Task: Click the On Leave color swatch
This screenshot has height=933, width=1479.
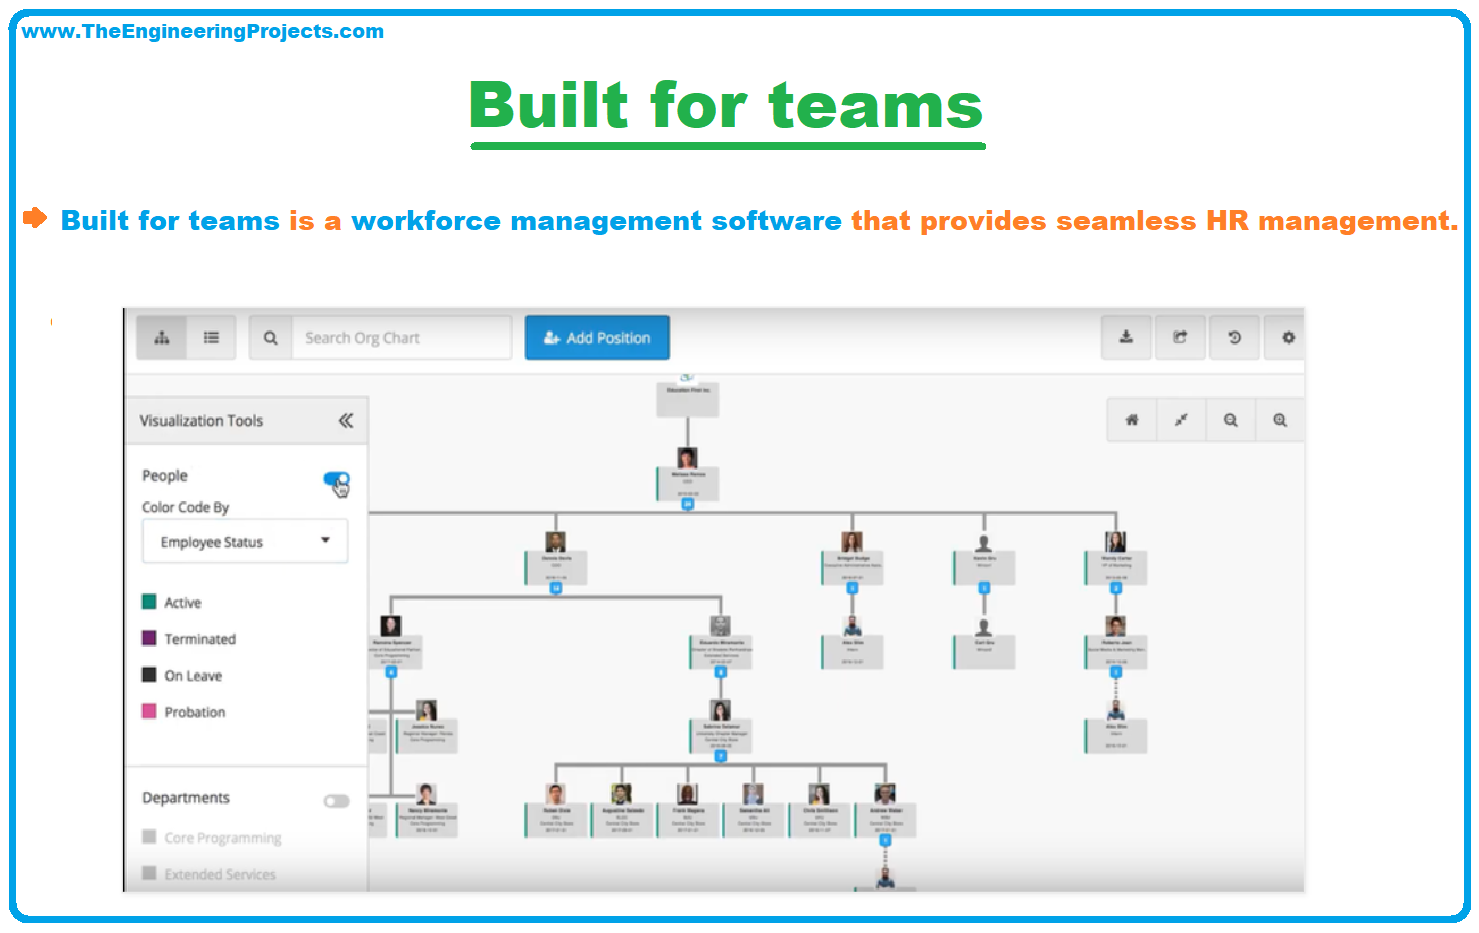Action: pyautogui.click(x=149, y=675)
